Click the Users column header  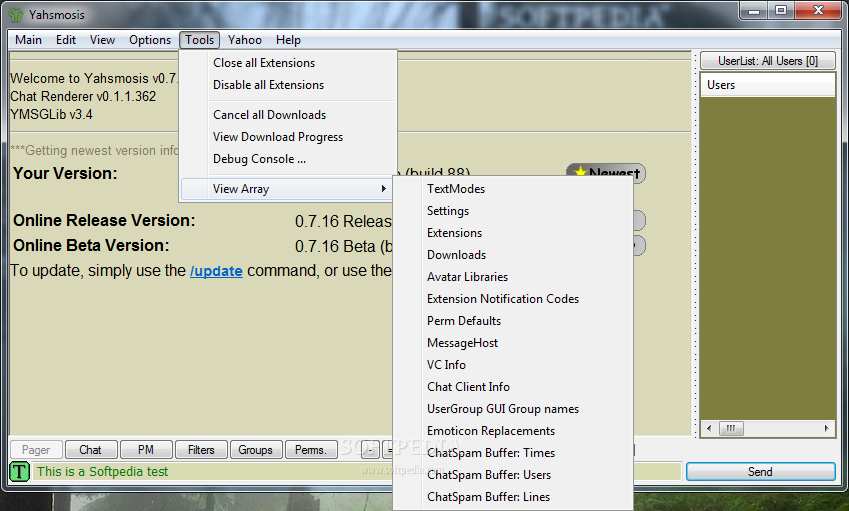[x=768, y=85]
